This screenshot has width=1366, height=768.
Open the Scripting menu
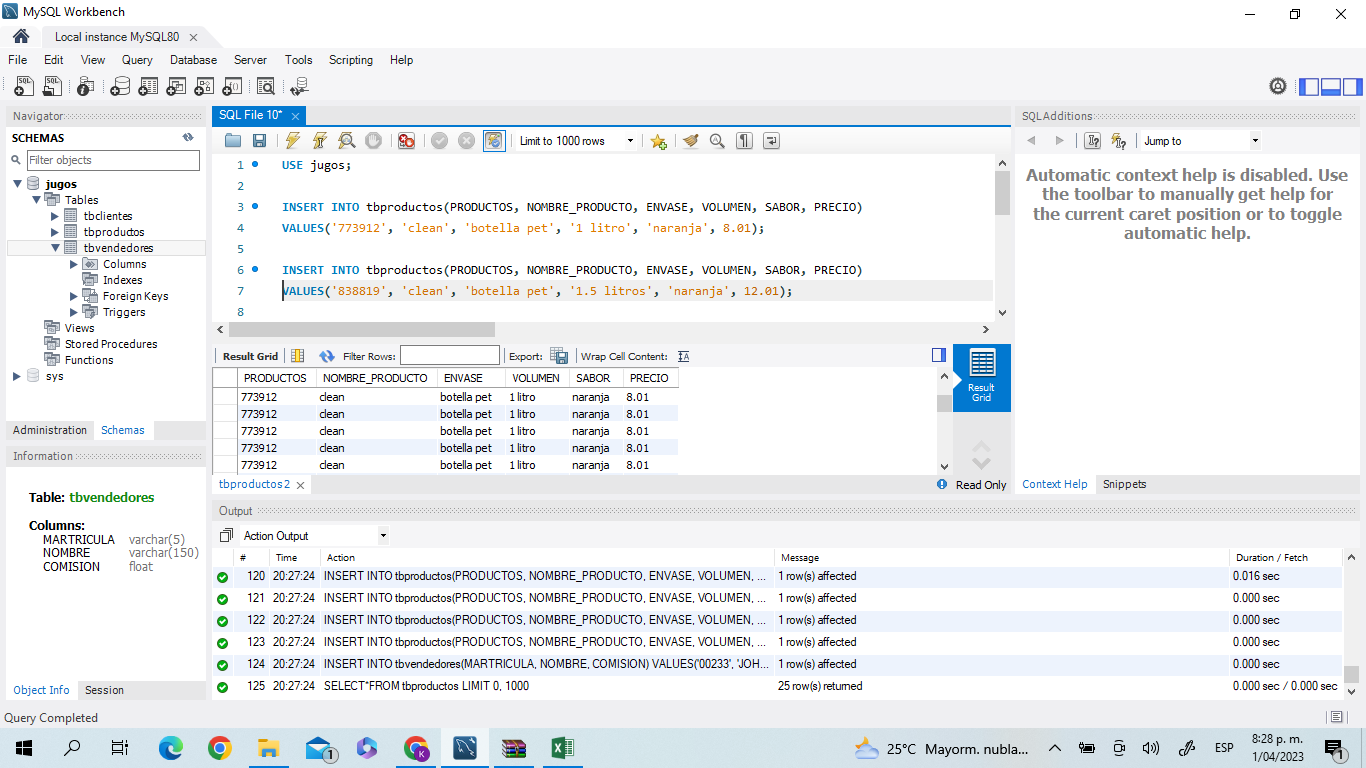351,60
